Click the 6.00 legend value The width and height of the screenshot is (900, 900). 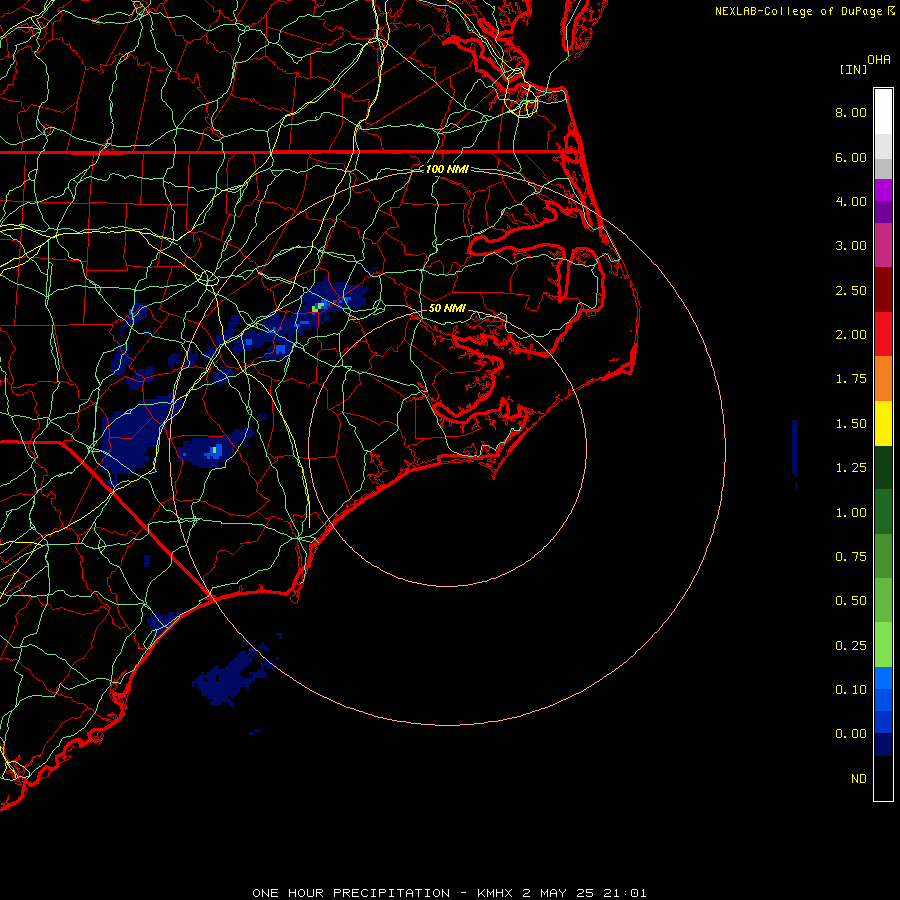coord(851,157)
